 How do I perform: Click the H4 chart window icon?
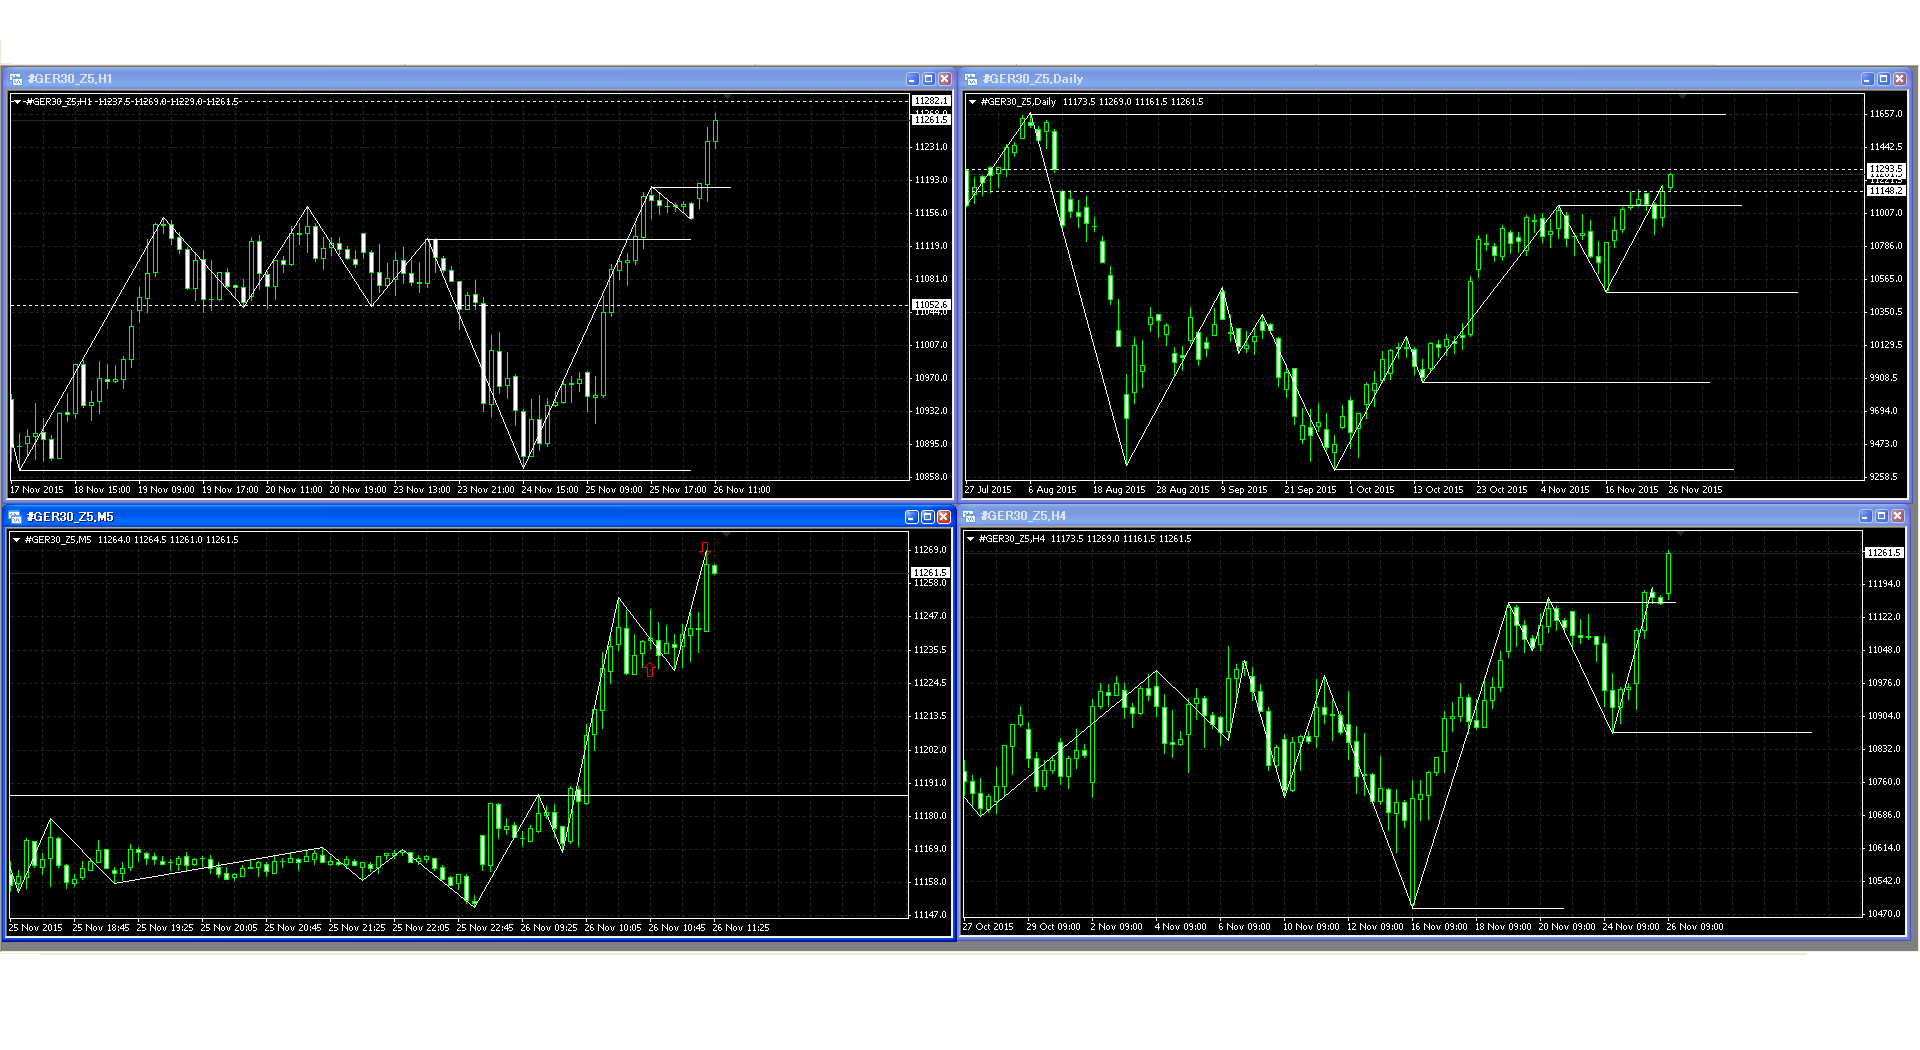(969, 516)
